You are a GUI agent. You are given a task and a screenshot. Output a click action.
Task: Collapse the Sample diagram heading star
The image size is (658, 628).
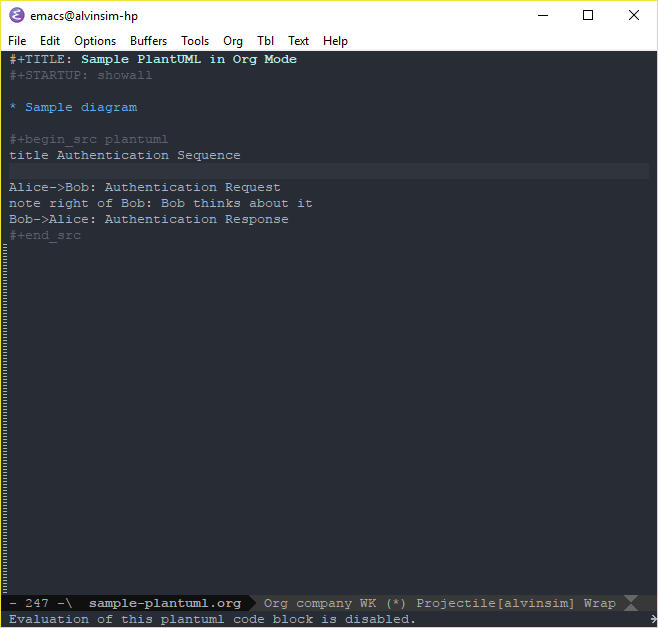[x=13, y=107]
